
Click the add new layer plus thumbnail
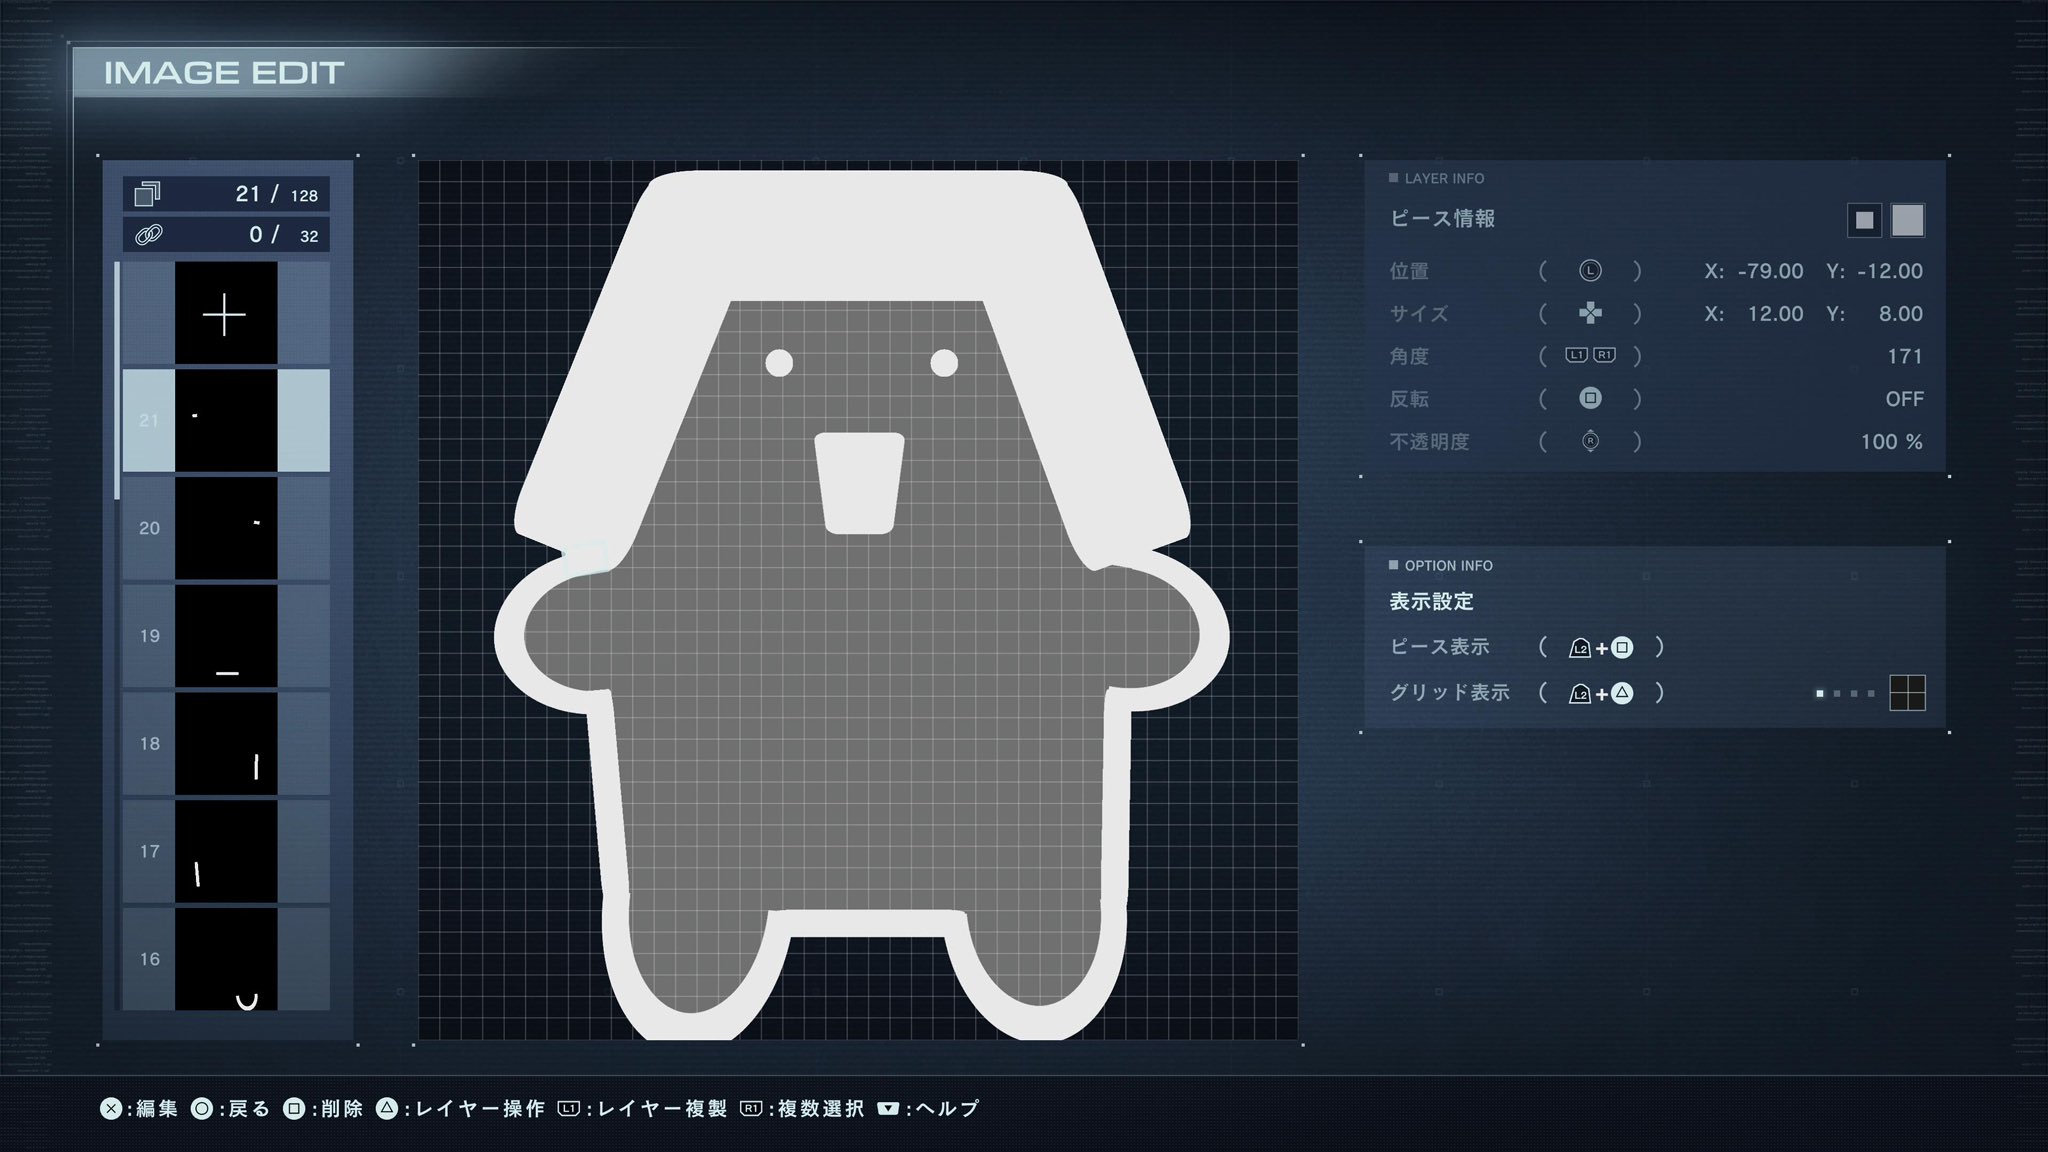(x=225, y=315)
